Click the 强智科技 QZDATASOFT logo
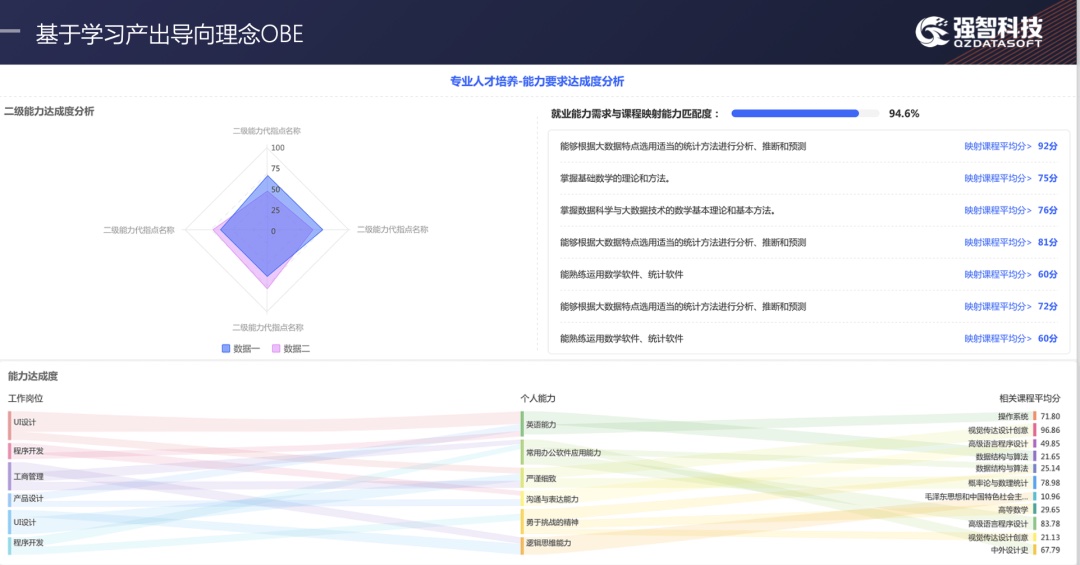 tap(979, 31)
